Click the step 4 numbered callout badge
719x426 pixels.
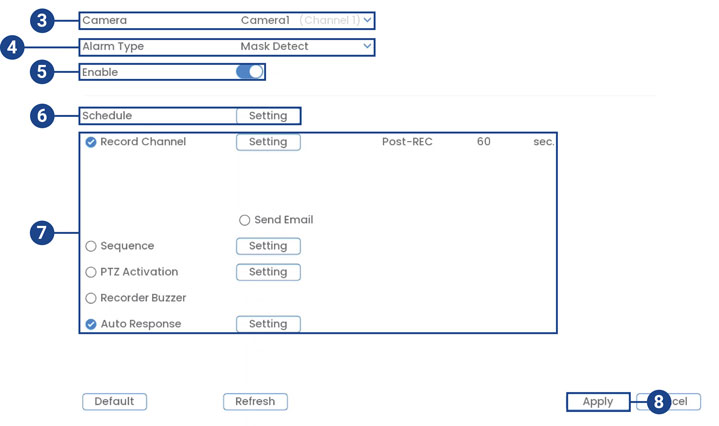(12, 47)
